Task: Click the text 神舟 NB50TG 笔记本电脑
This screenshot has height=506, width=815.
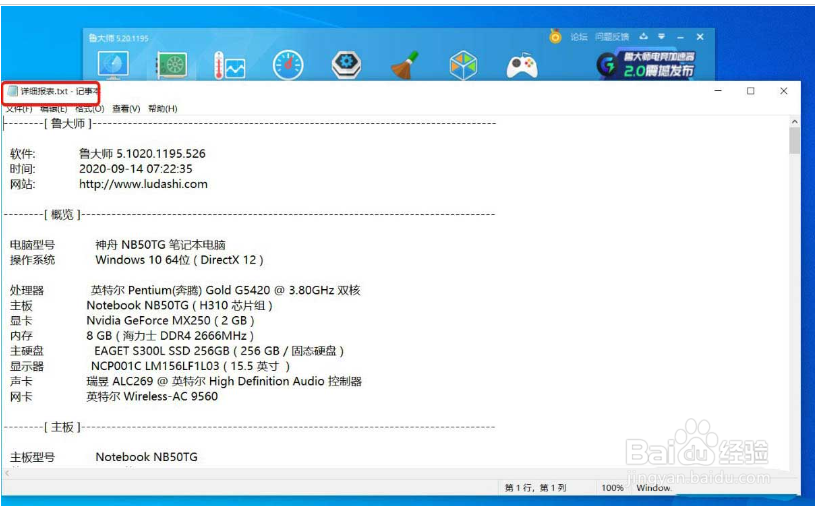Action: tap(160, 245)
